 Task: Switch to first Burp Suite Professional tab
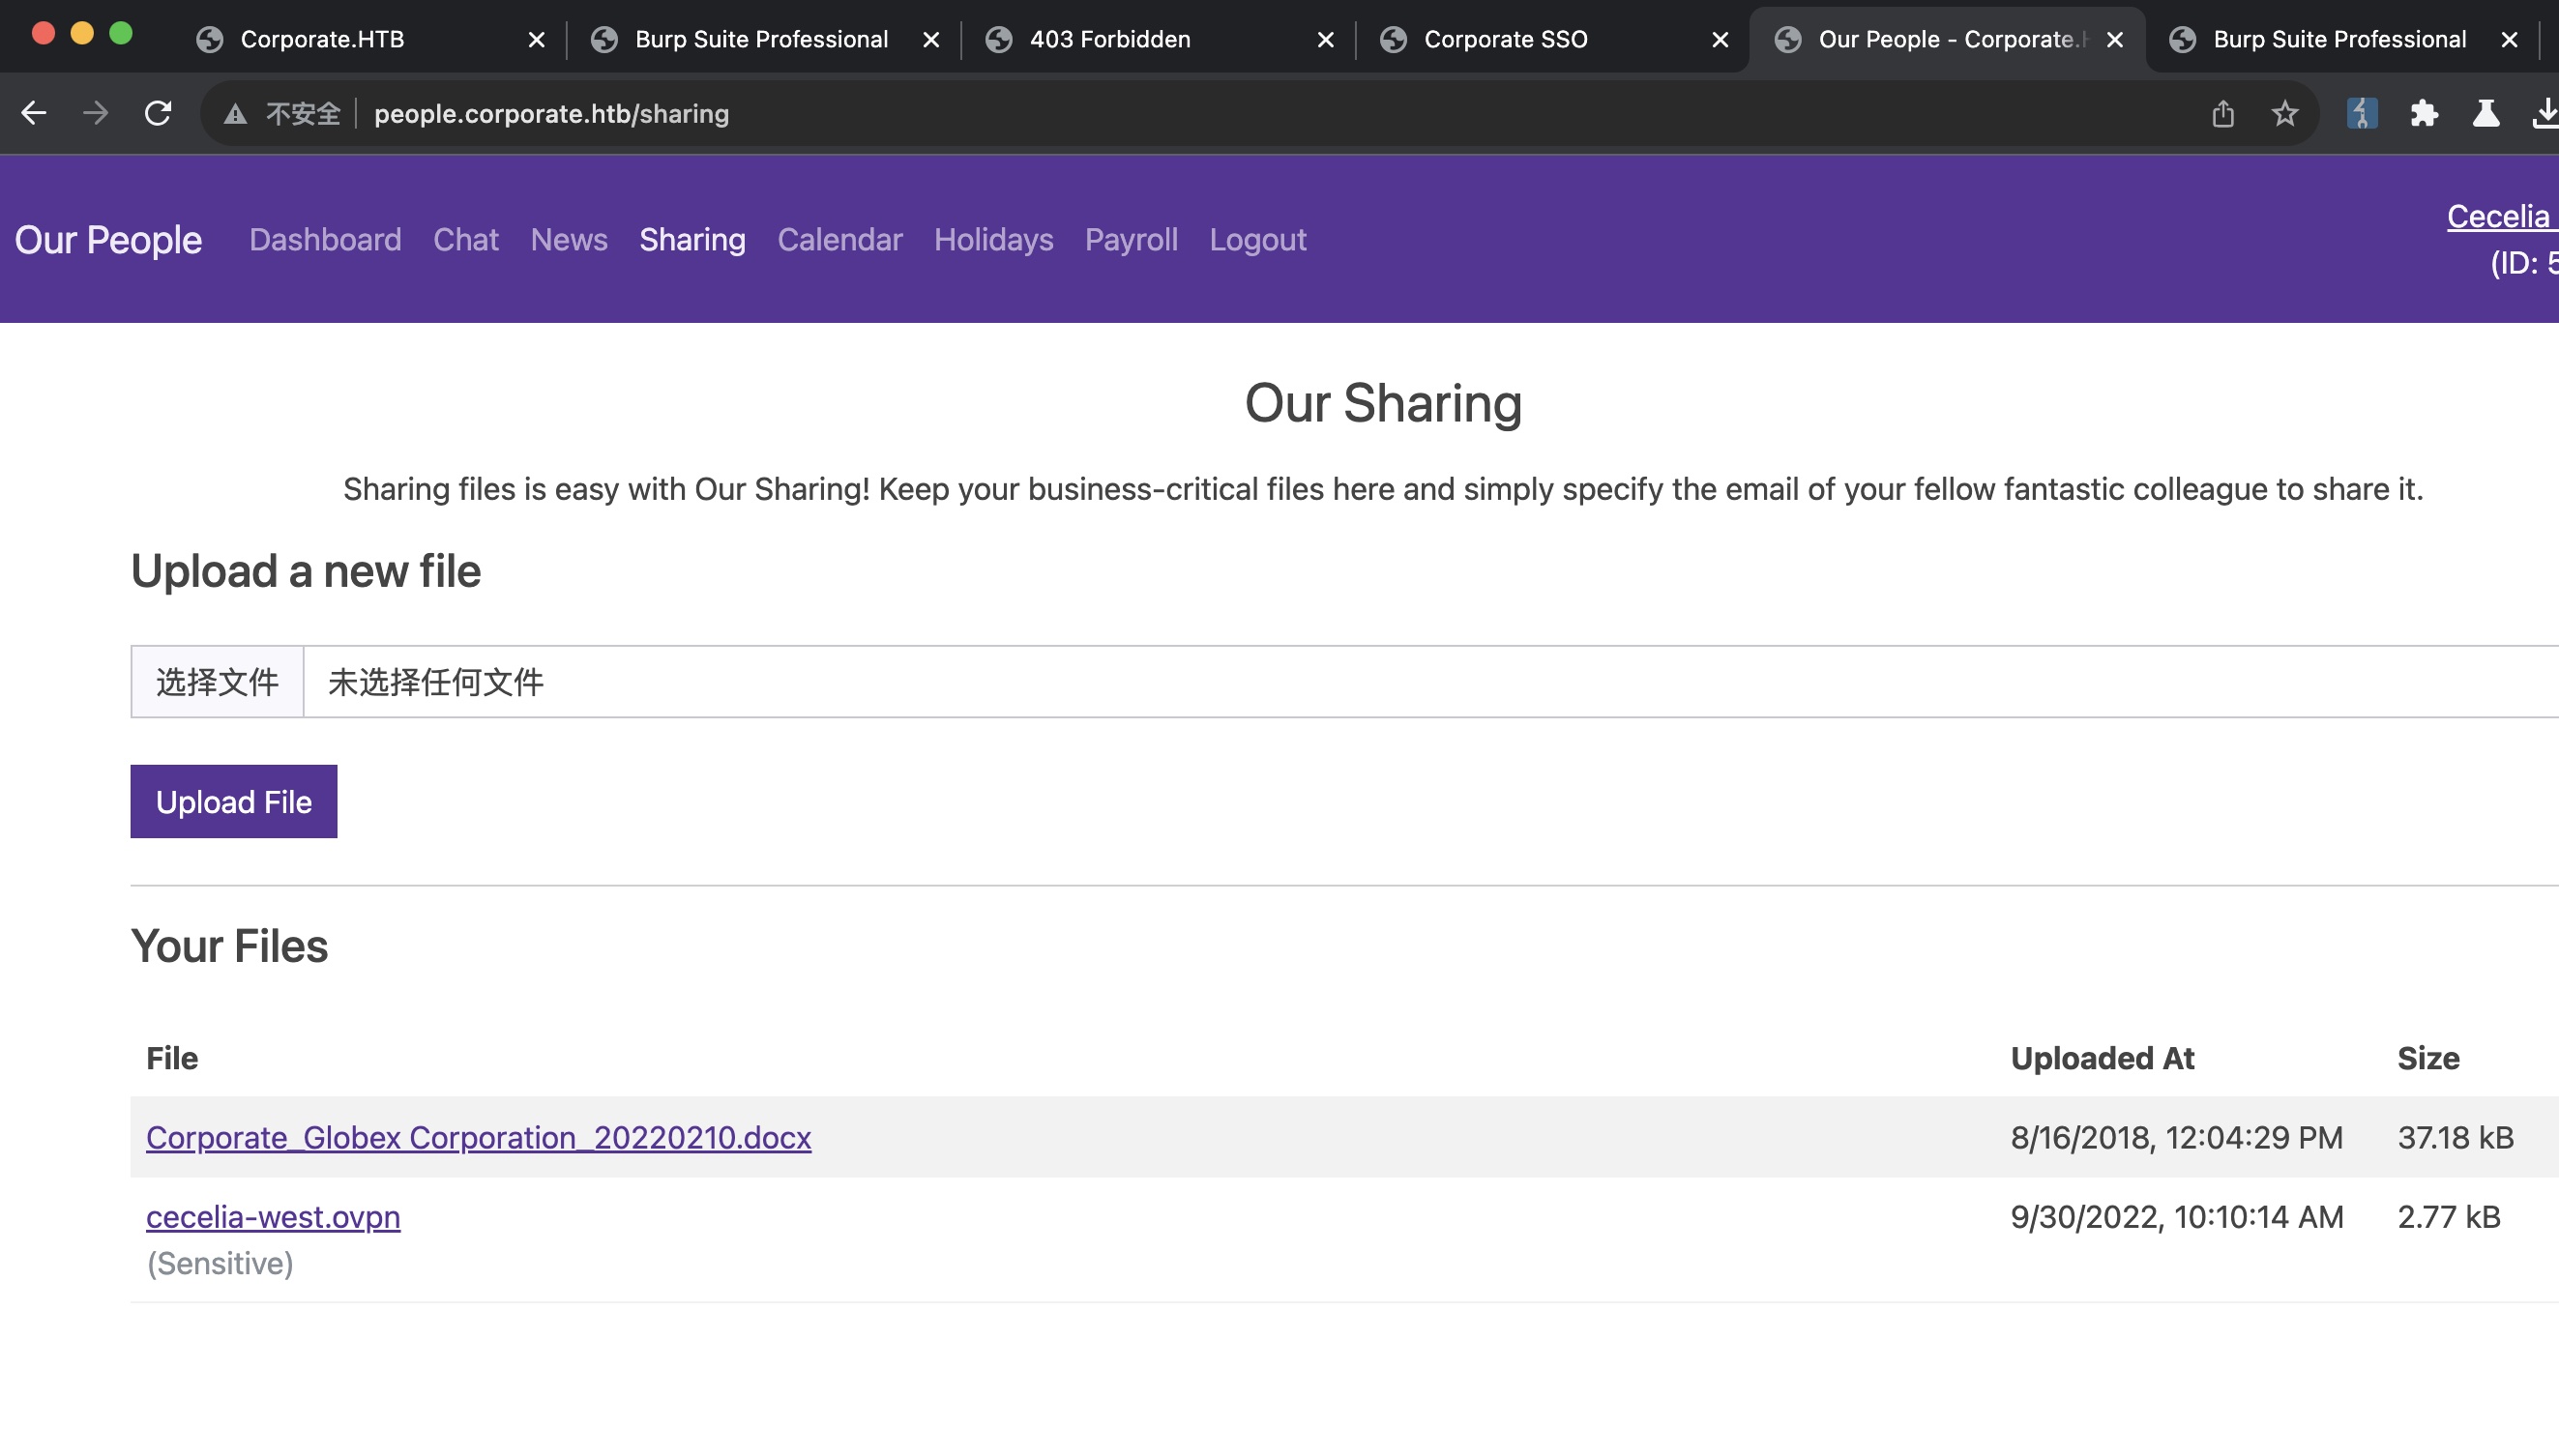pyautogui.click(x=760, y=39)
